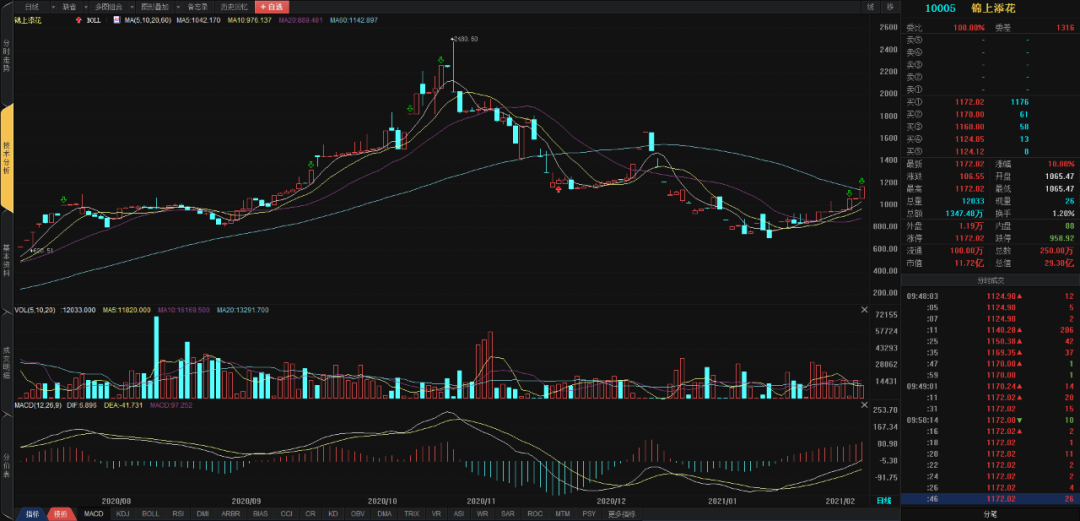
Task: Click the 历史回忆 button
Action: point(233,7)
